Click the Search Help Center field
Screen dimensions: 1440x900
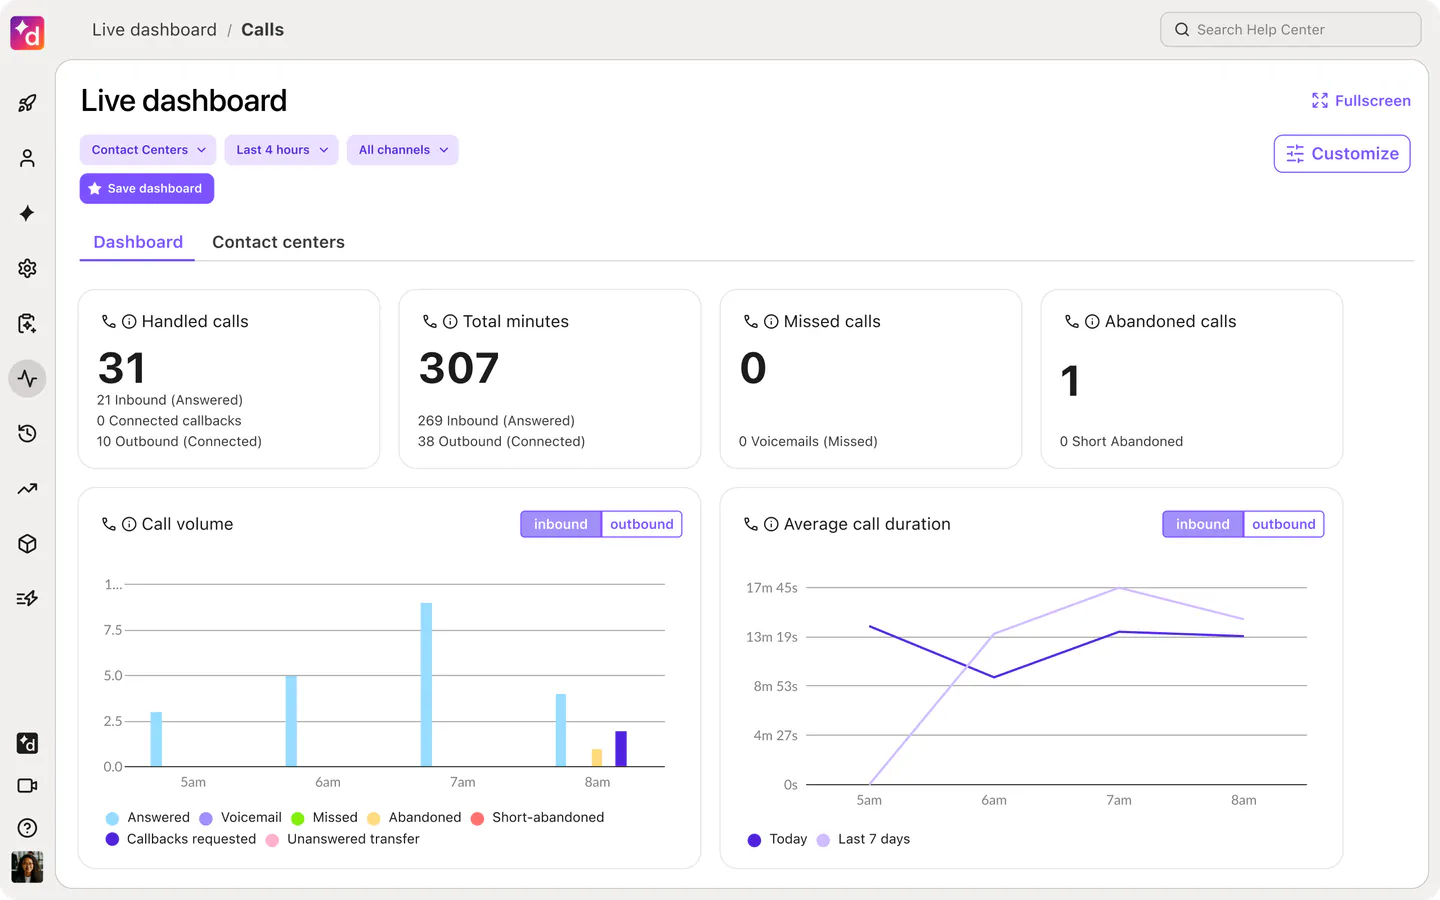tap(1291, 30)
